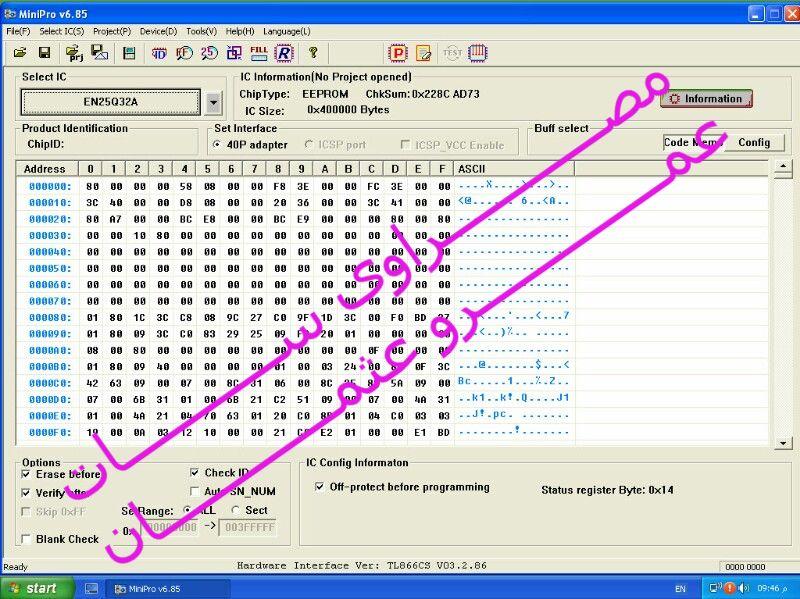The image size is (800, 599).
Task: Click the 003FFFFF range end field
Action: point(248,527)
